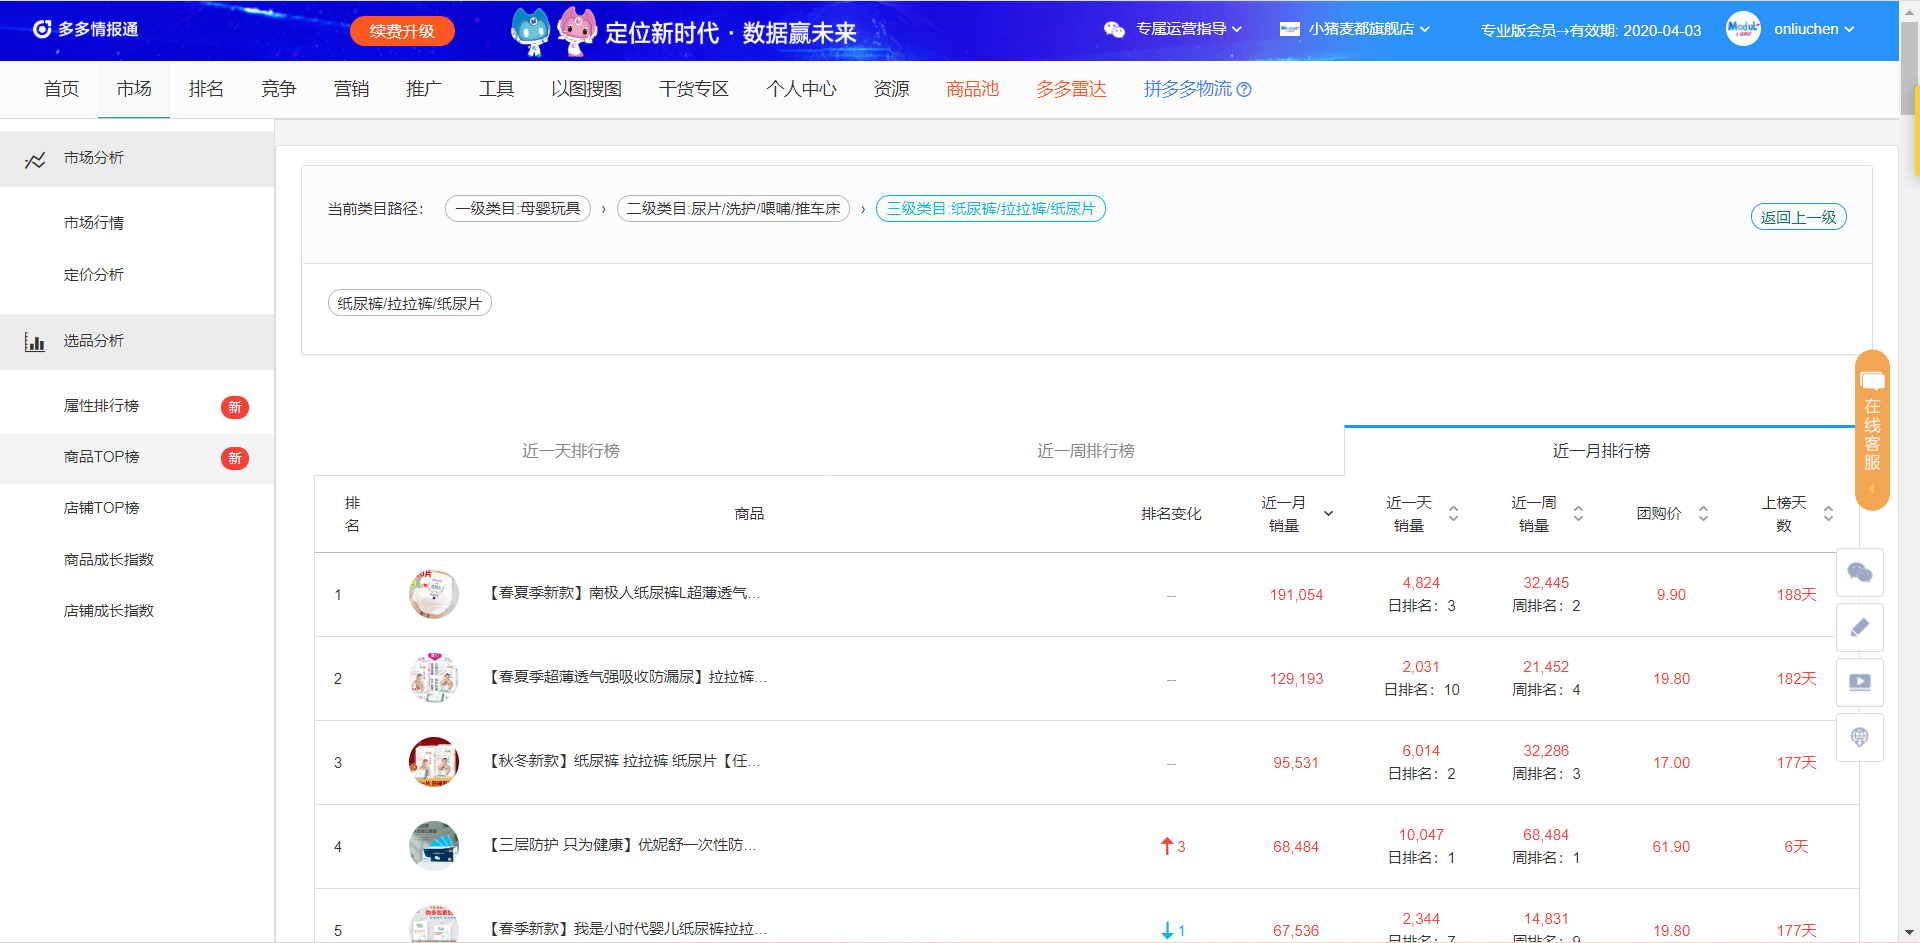
Task: Open the 市场 nav menu
Action: click(134, 89)
